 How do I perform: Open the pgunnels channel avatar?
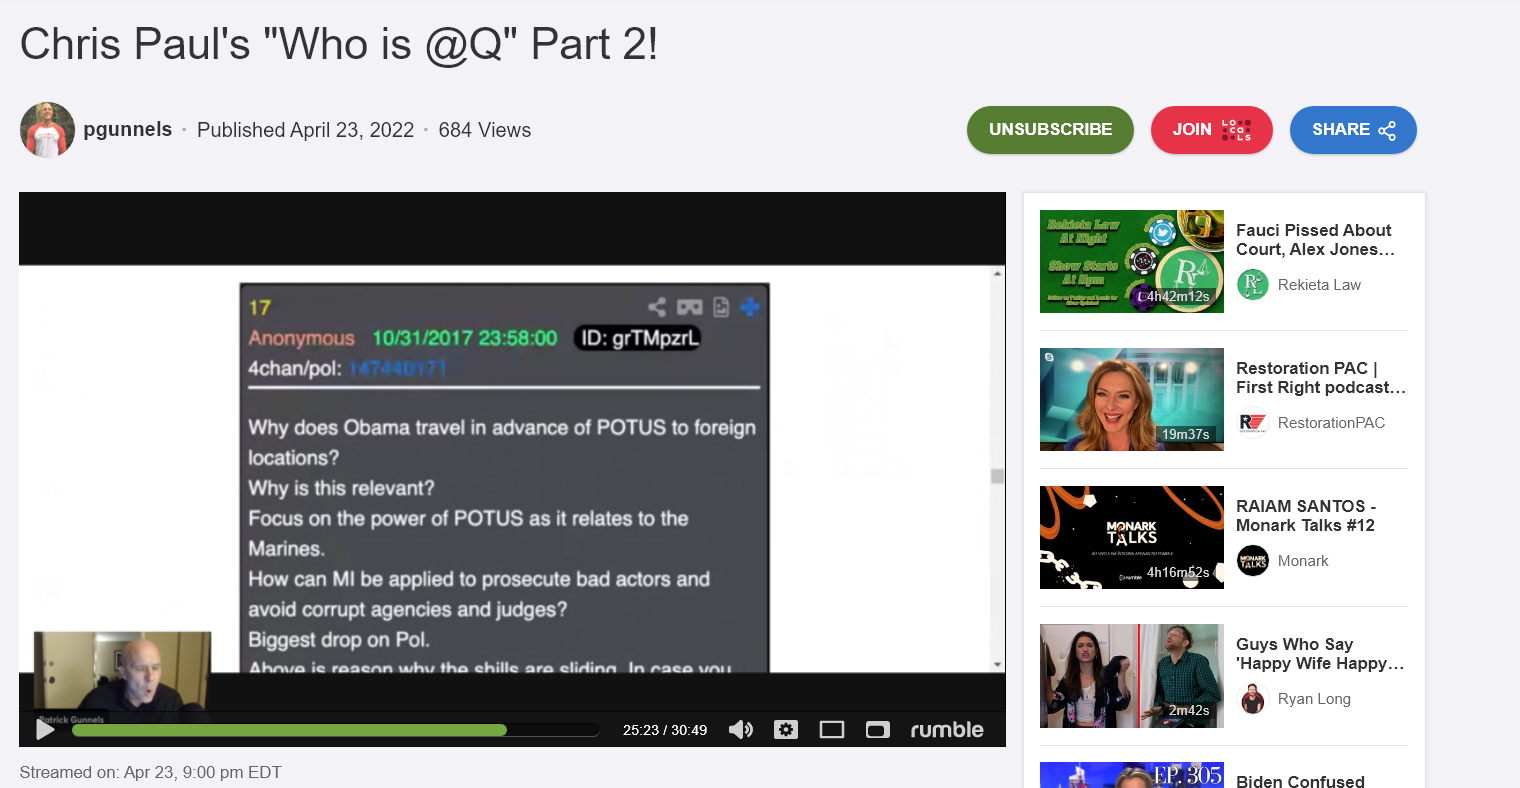click(x=47, y=130)
